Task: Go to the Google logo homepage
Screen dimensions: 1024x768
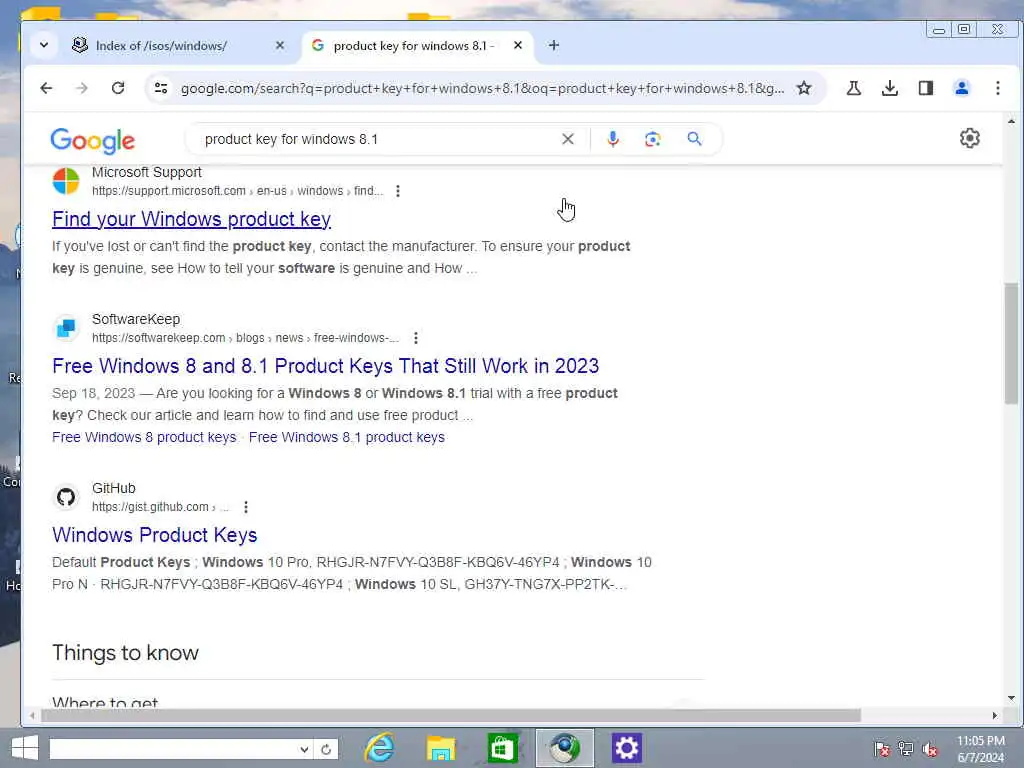Action: [x=92, y=140]
